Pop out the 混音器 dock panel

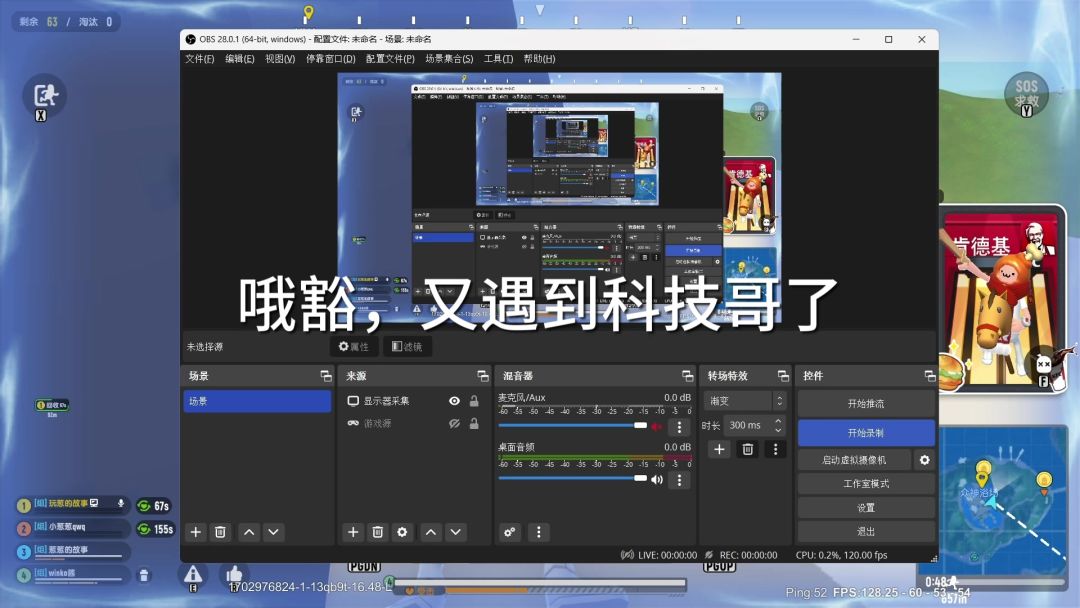[x=687, y=375]
